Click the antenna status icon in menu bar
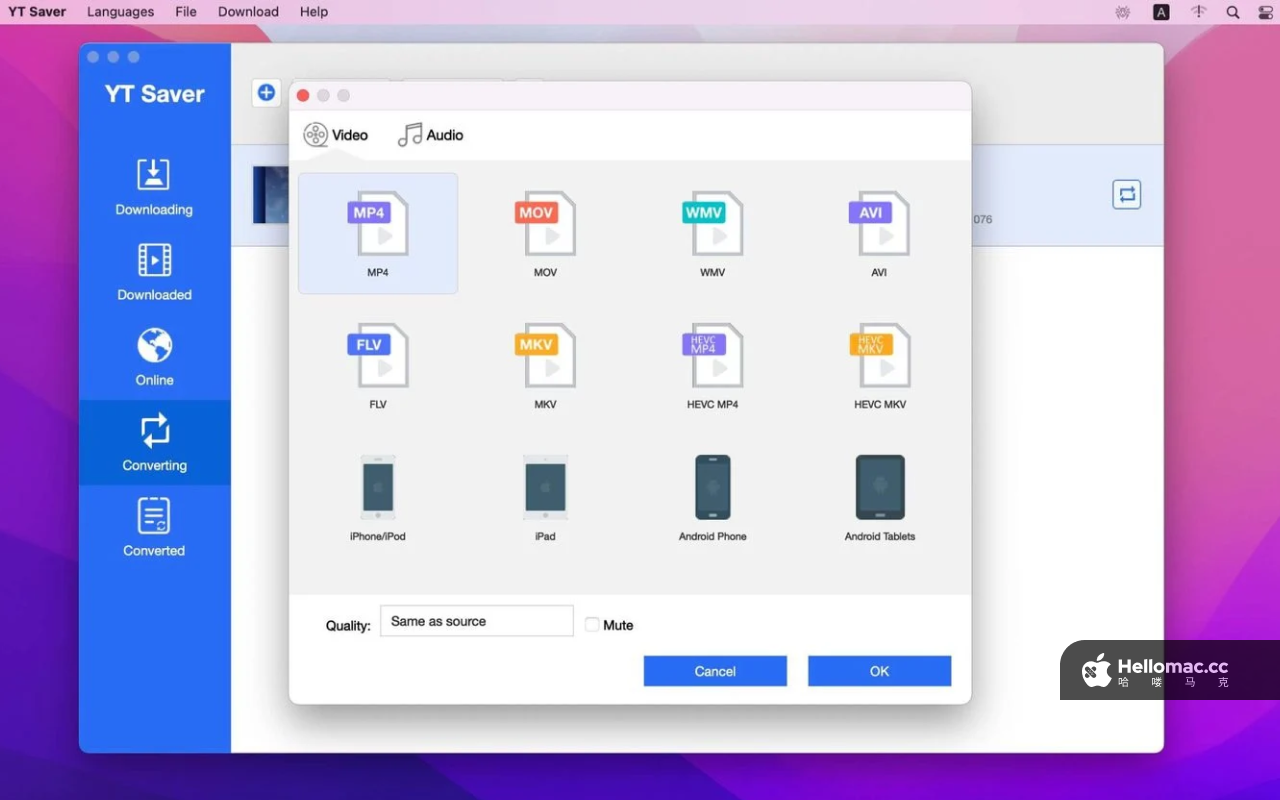This screenshot has width=1280, height=800. click(x=1198, y=12)
